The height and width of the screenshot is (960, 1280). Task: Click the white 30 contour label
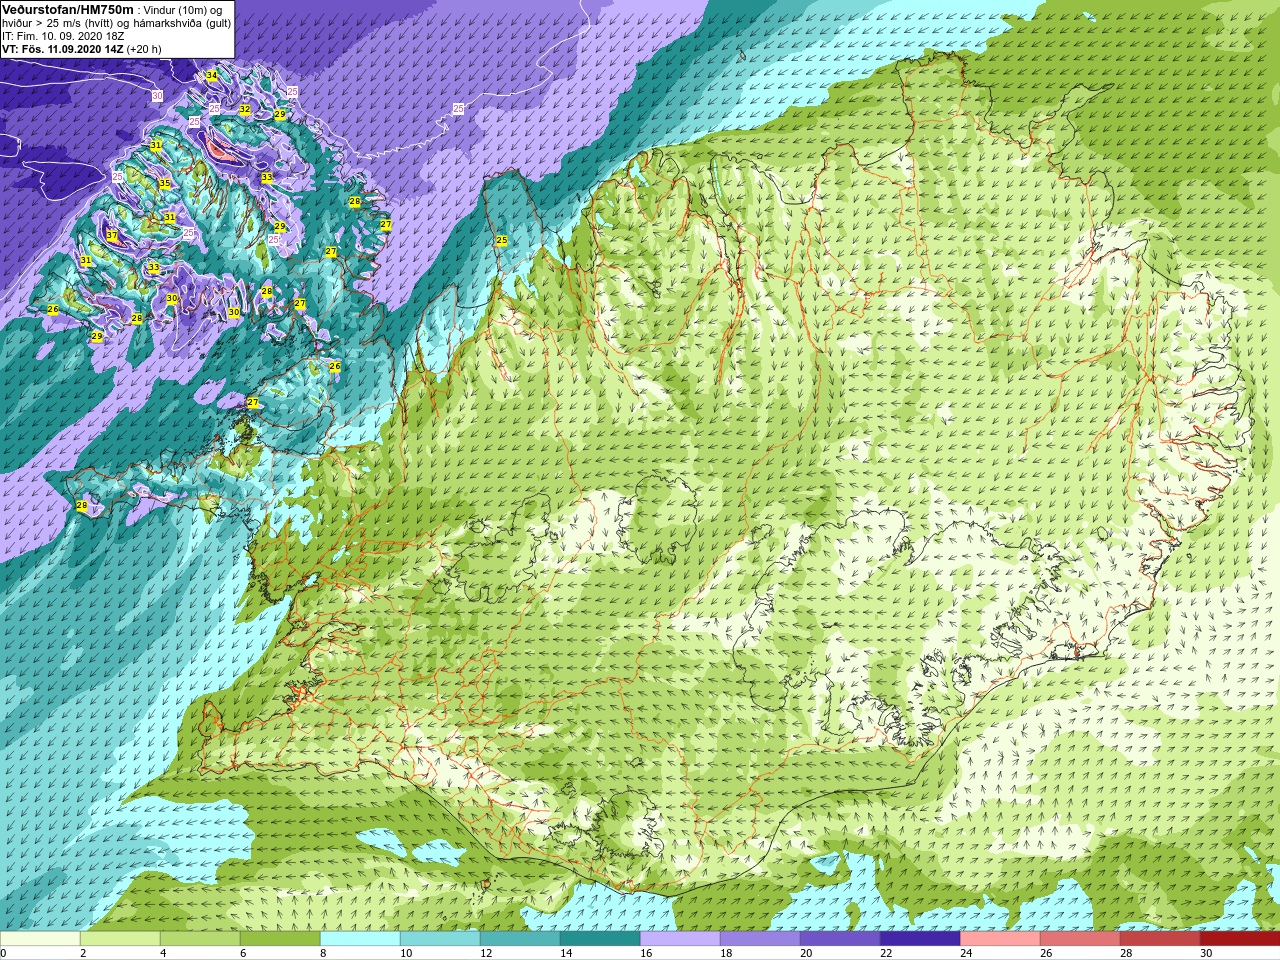coord(157,96)
